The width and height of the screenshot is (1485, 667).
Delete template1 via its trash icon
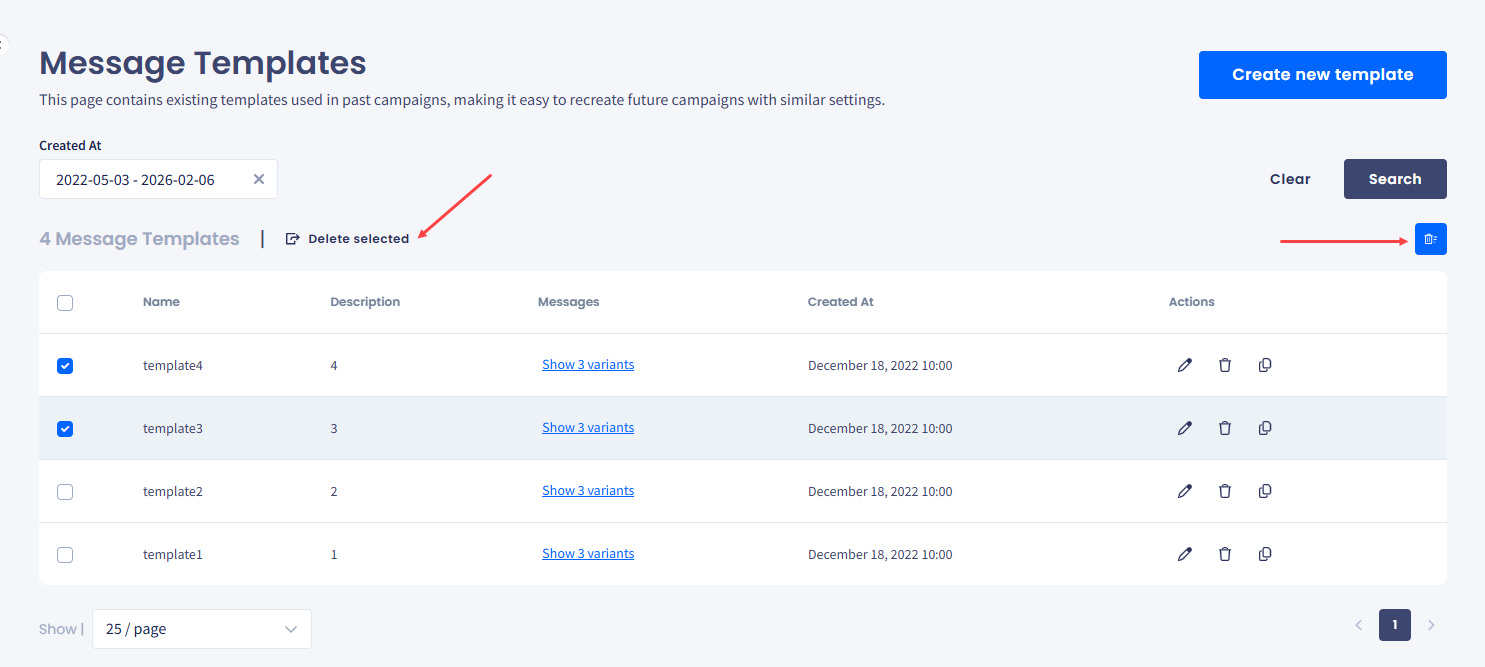point(1225,554)
